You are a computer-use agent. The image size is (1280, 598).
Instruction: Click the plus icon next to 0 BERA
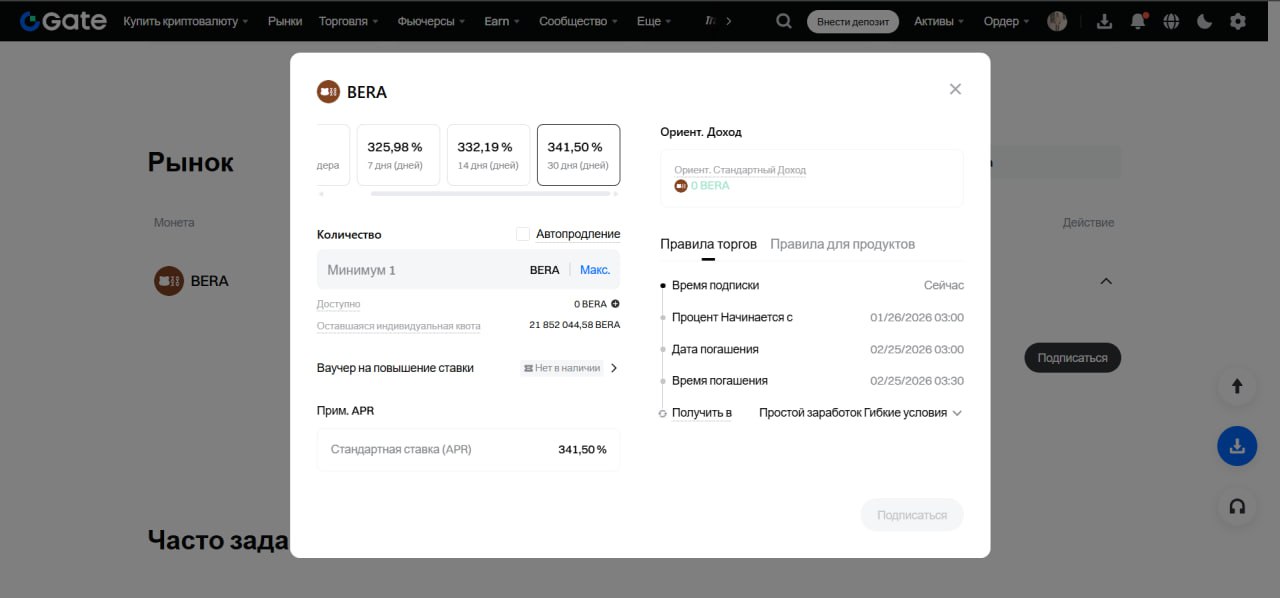[613, 302]
